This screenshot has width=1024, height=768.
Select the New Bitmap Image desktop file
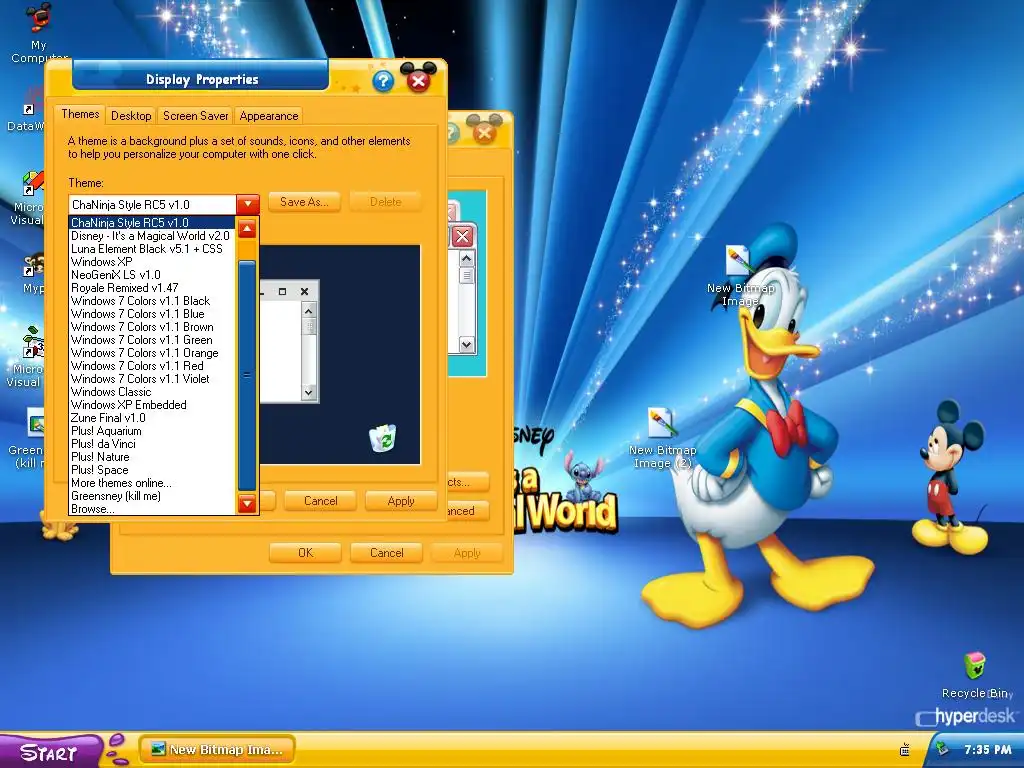740,275
